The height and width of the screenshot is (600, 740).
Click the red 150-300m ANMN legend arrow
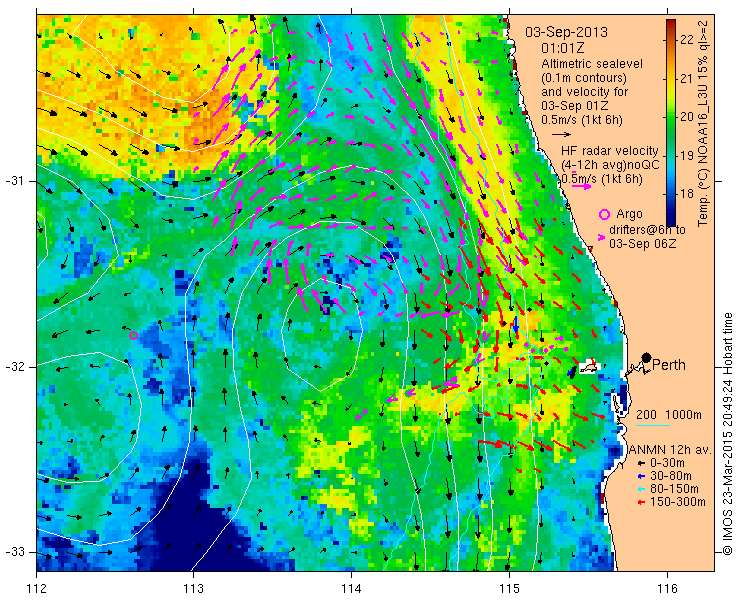[x=640, y=502]
